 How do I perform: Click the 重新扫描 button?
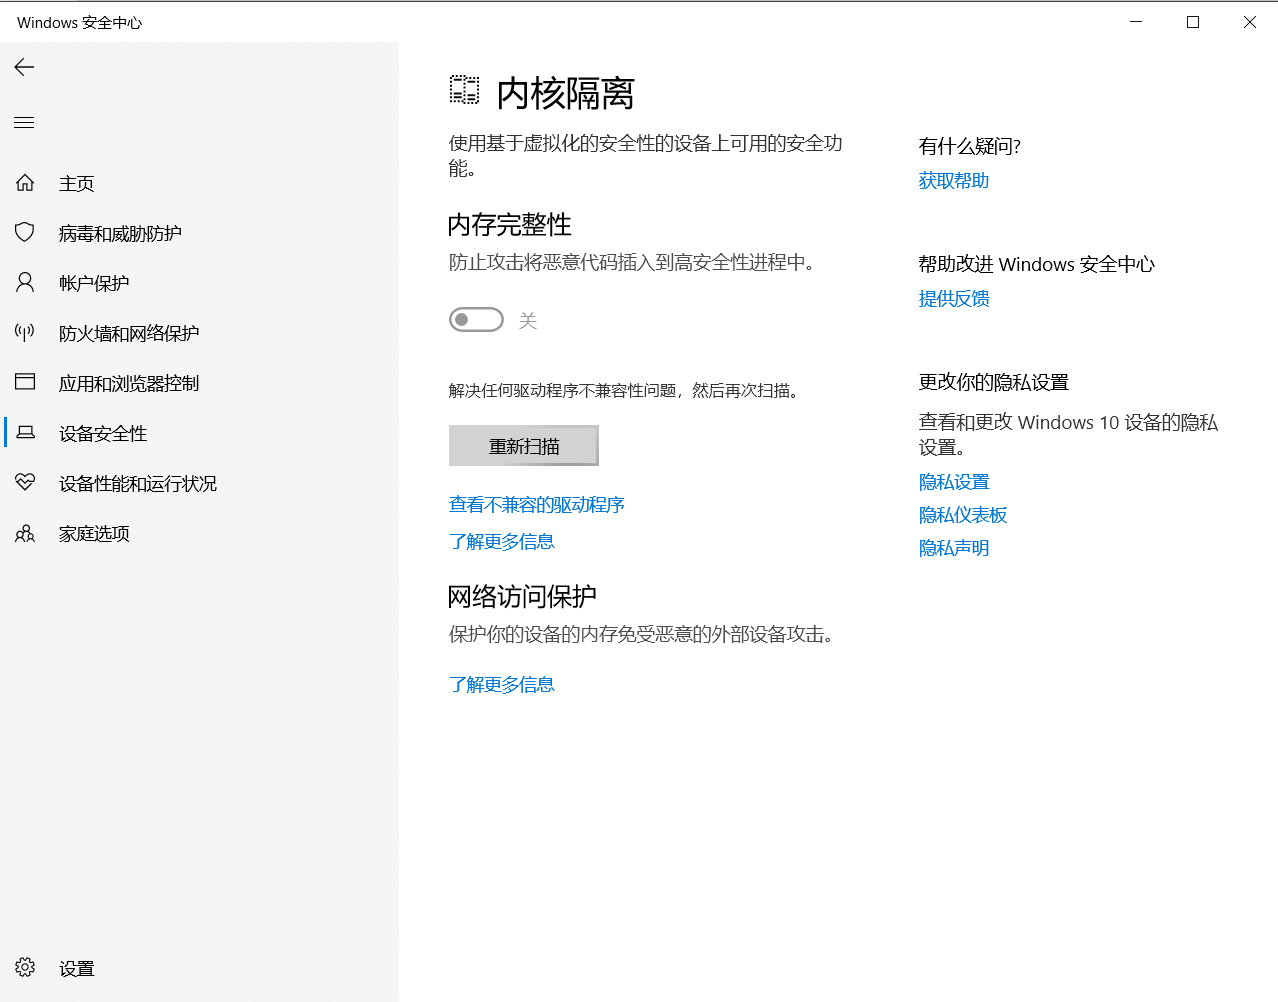click(524, 446)
